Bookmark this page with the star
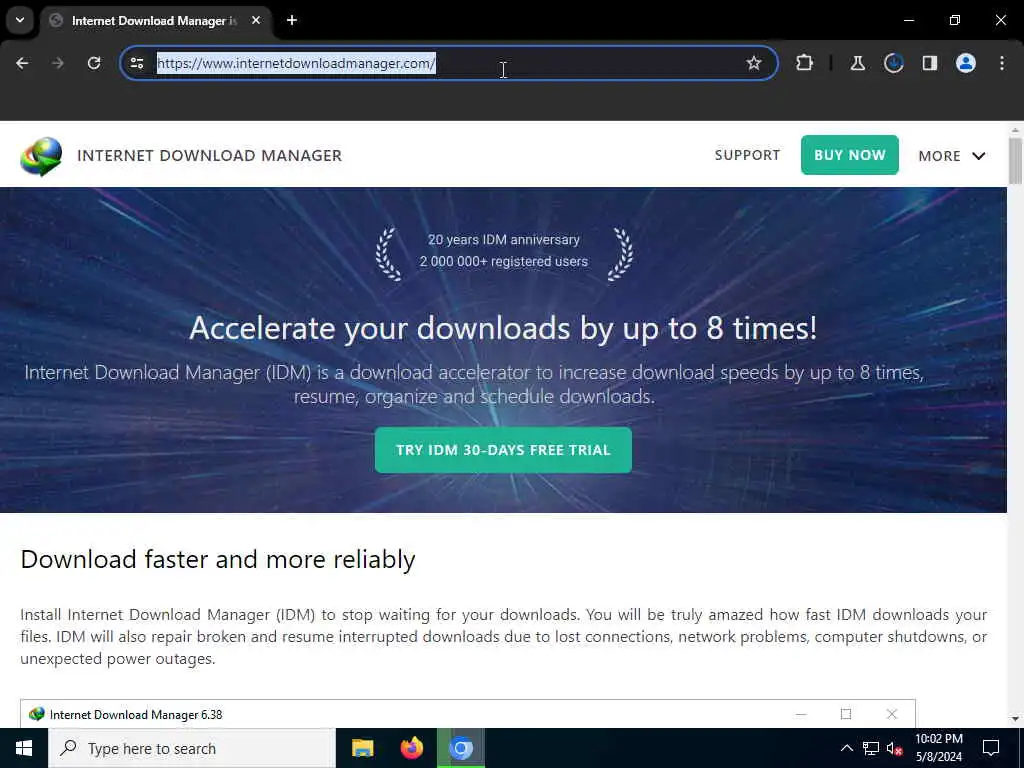The image size is (1024, 768). (x=754, y=63)
